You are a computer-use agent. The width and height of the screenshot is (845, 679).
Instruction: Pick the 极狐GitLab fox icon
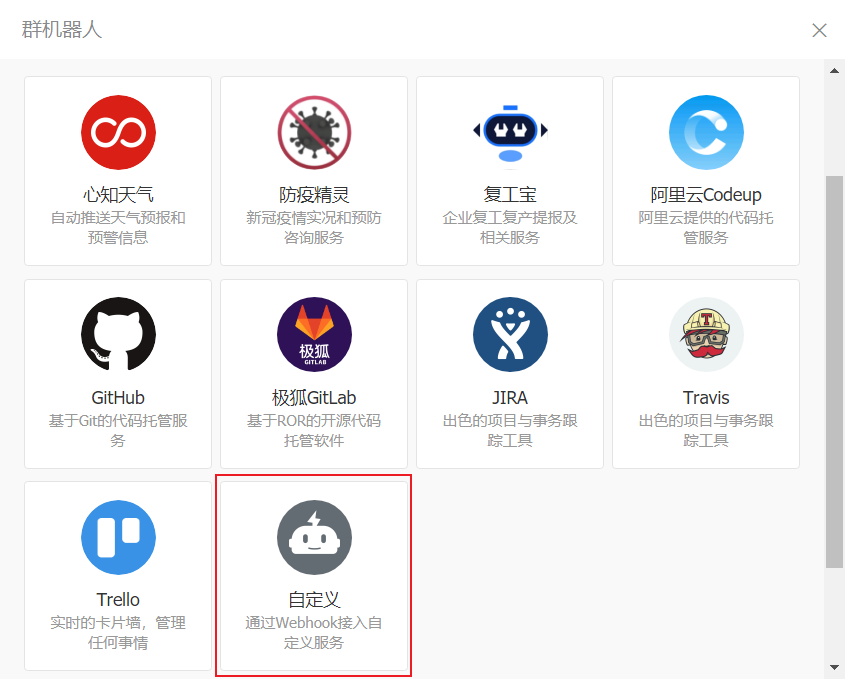click(x=314, y=335)
